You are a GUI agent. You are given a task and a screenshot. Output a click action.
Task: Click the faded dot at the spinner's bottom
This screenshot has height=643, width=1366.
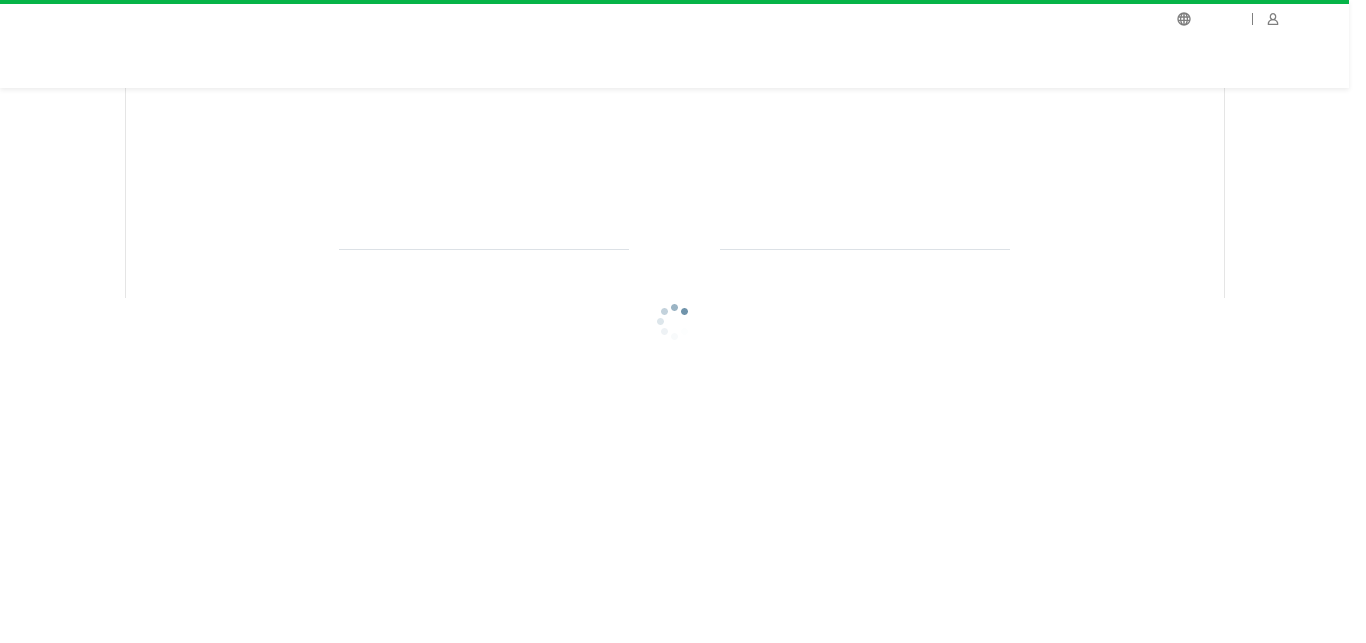(674, 336)
